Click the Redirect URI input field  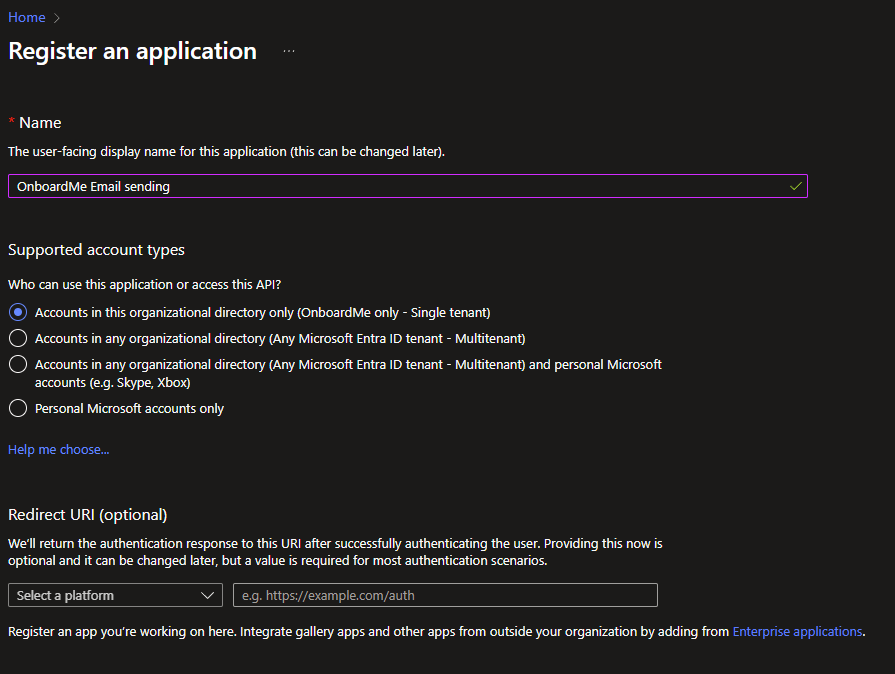point(445,595)
